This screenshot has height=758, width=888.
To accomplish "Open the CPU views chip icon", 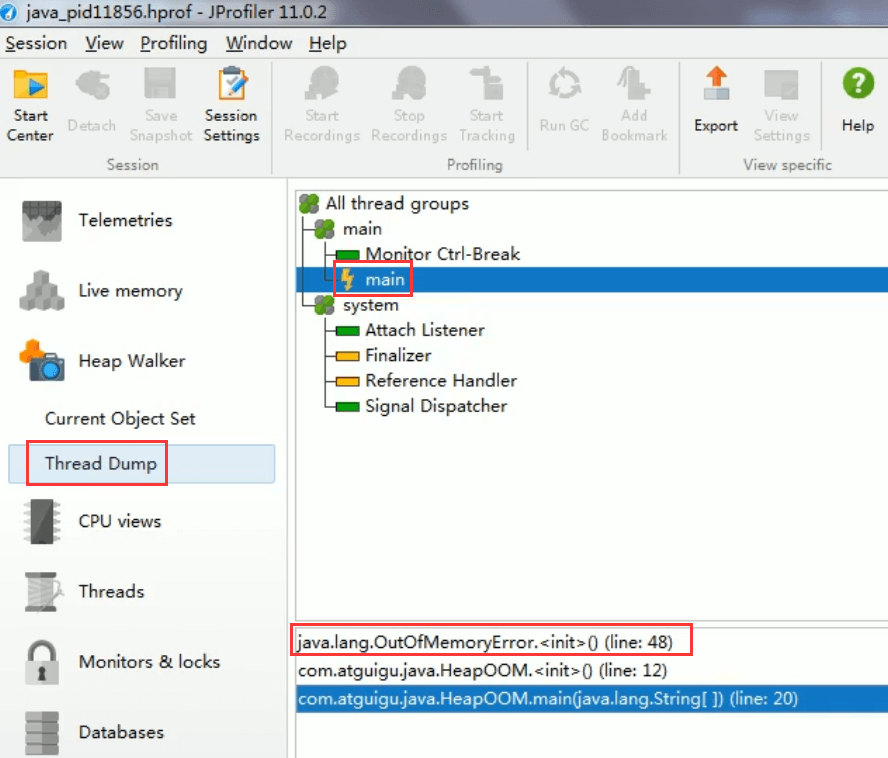I will click(x=42, y=521).
